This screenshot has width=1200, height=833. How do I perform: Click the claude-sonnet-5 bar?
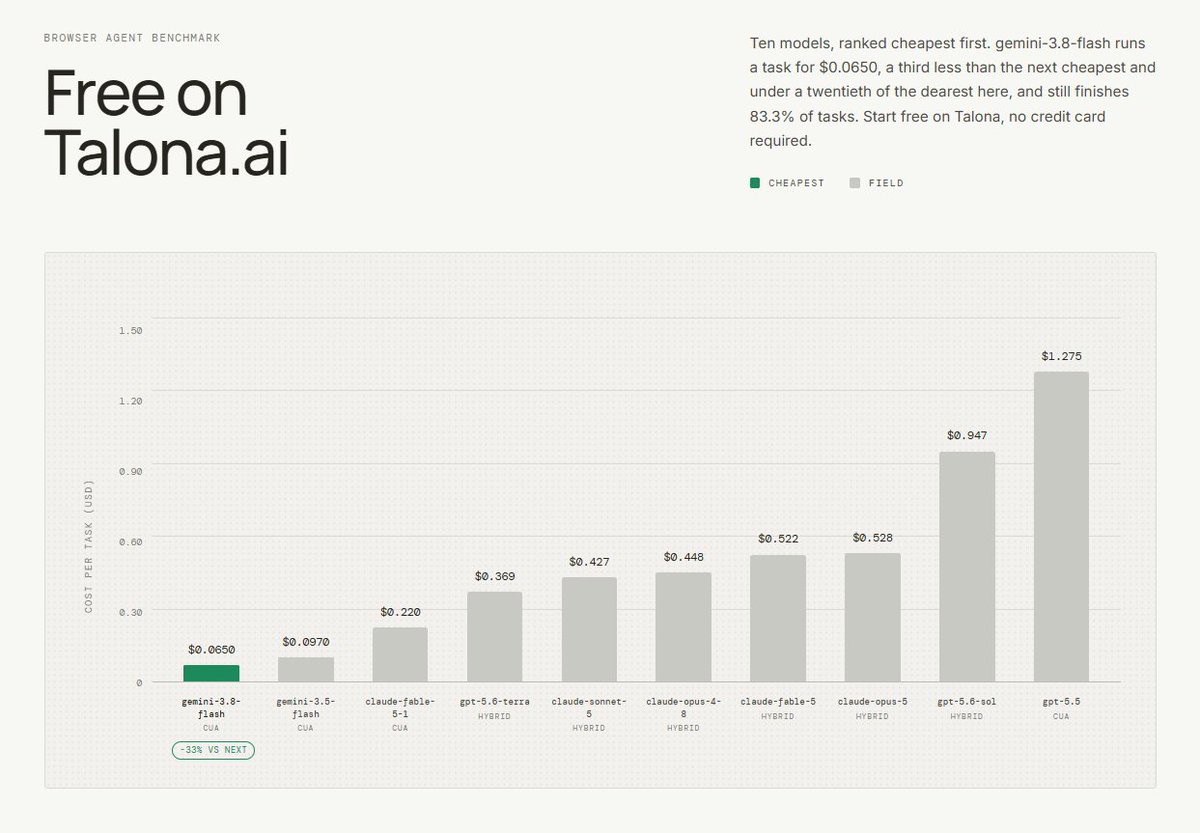tap(589, 629)
